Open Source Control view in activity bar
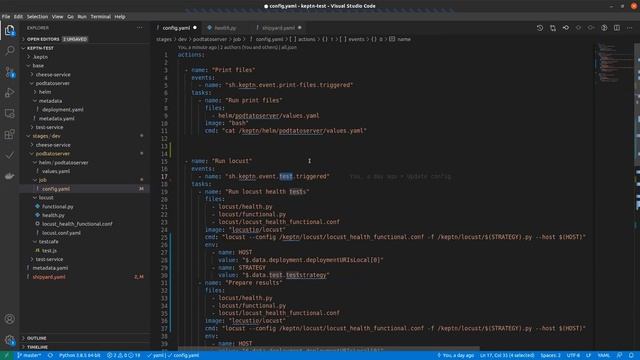Image resolution: width=640 pixels, height=360 pixels. 9,72
